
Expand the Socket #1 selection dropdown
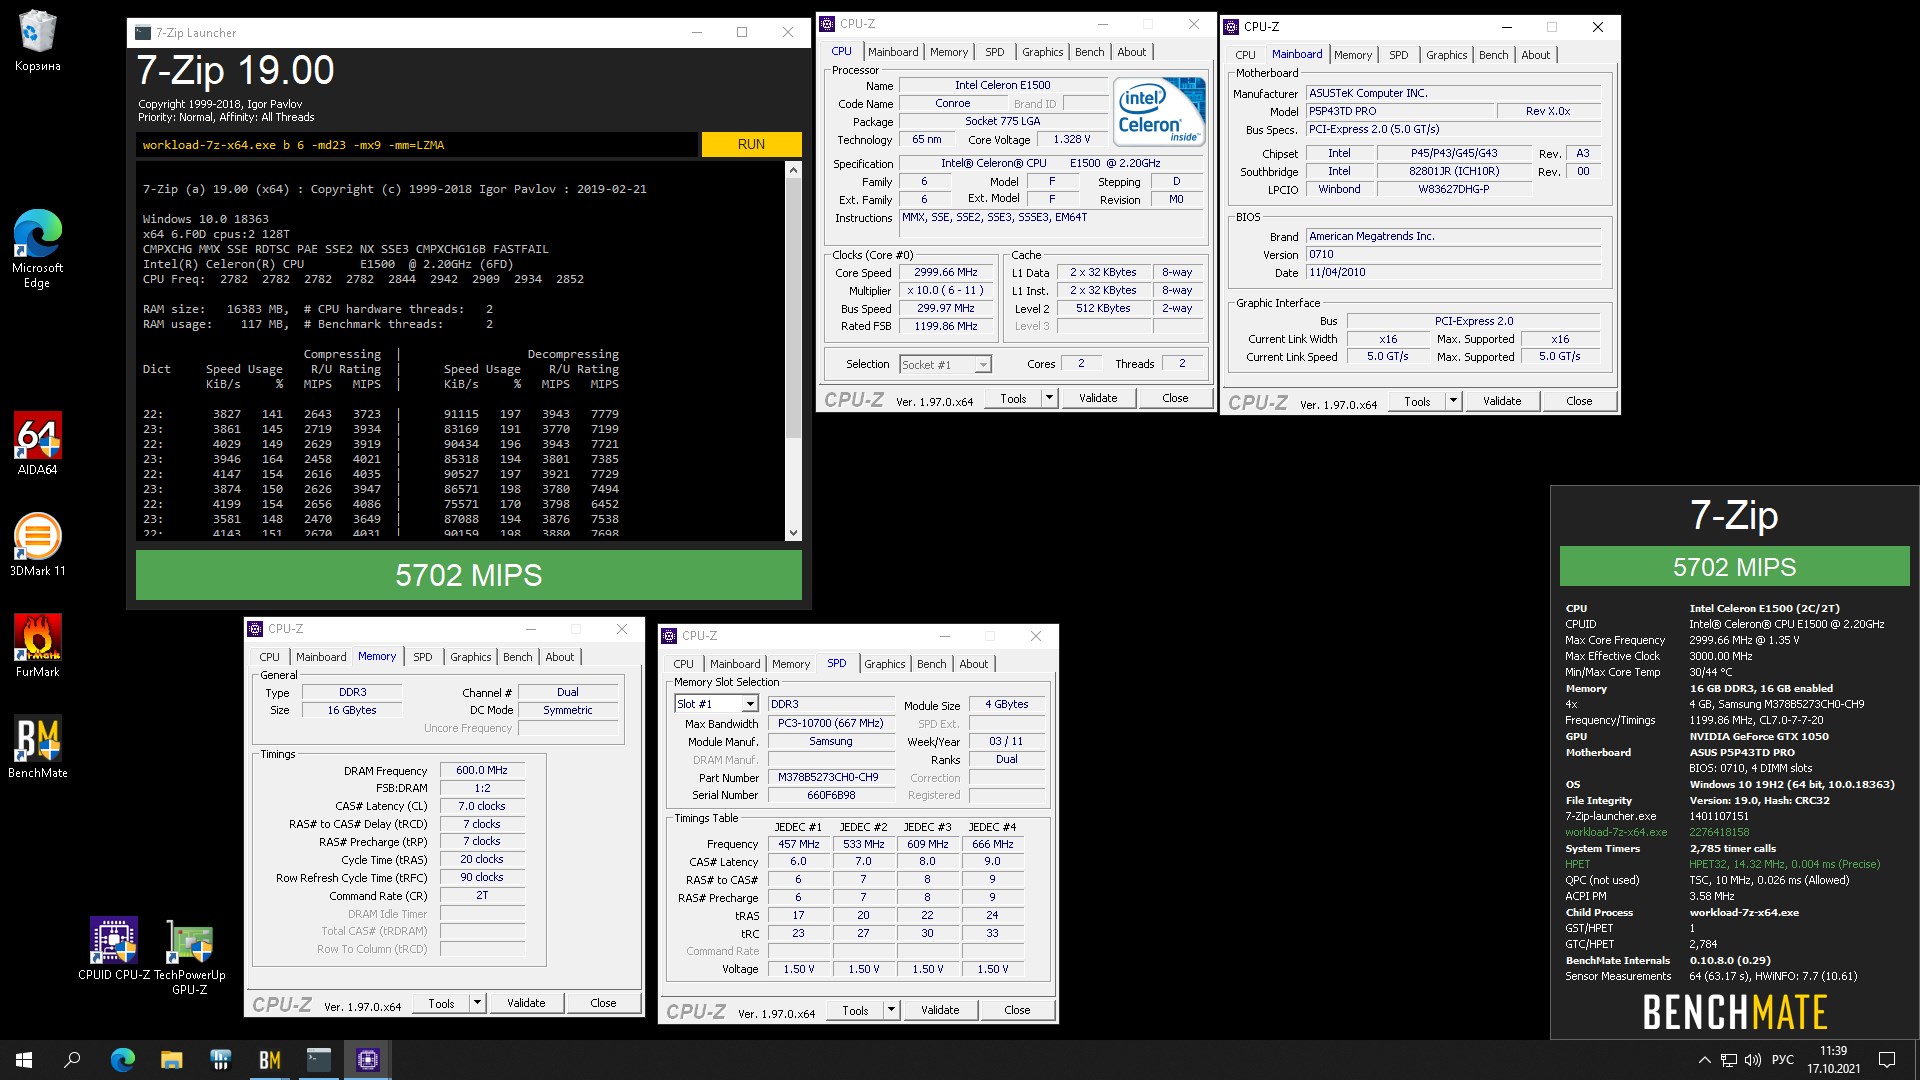pyautogui.click(x=983, y=365)
